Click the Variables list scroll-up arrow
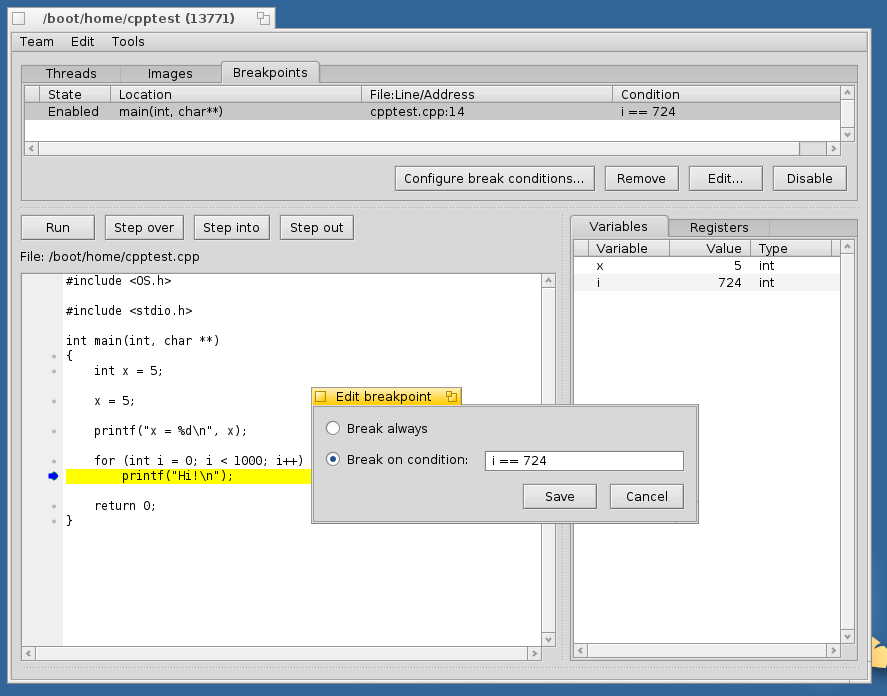Viewport: 887px width, 696px height. (847, 248)
